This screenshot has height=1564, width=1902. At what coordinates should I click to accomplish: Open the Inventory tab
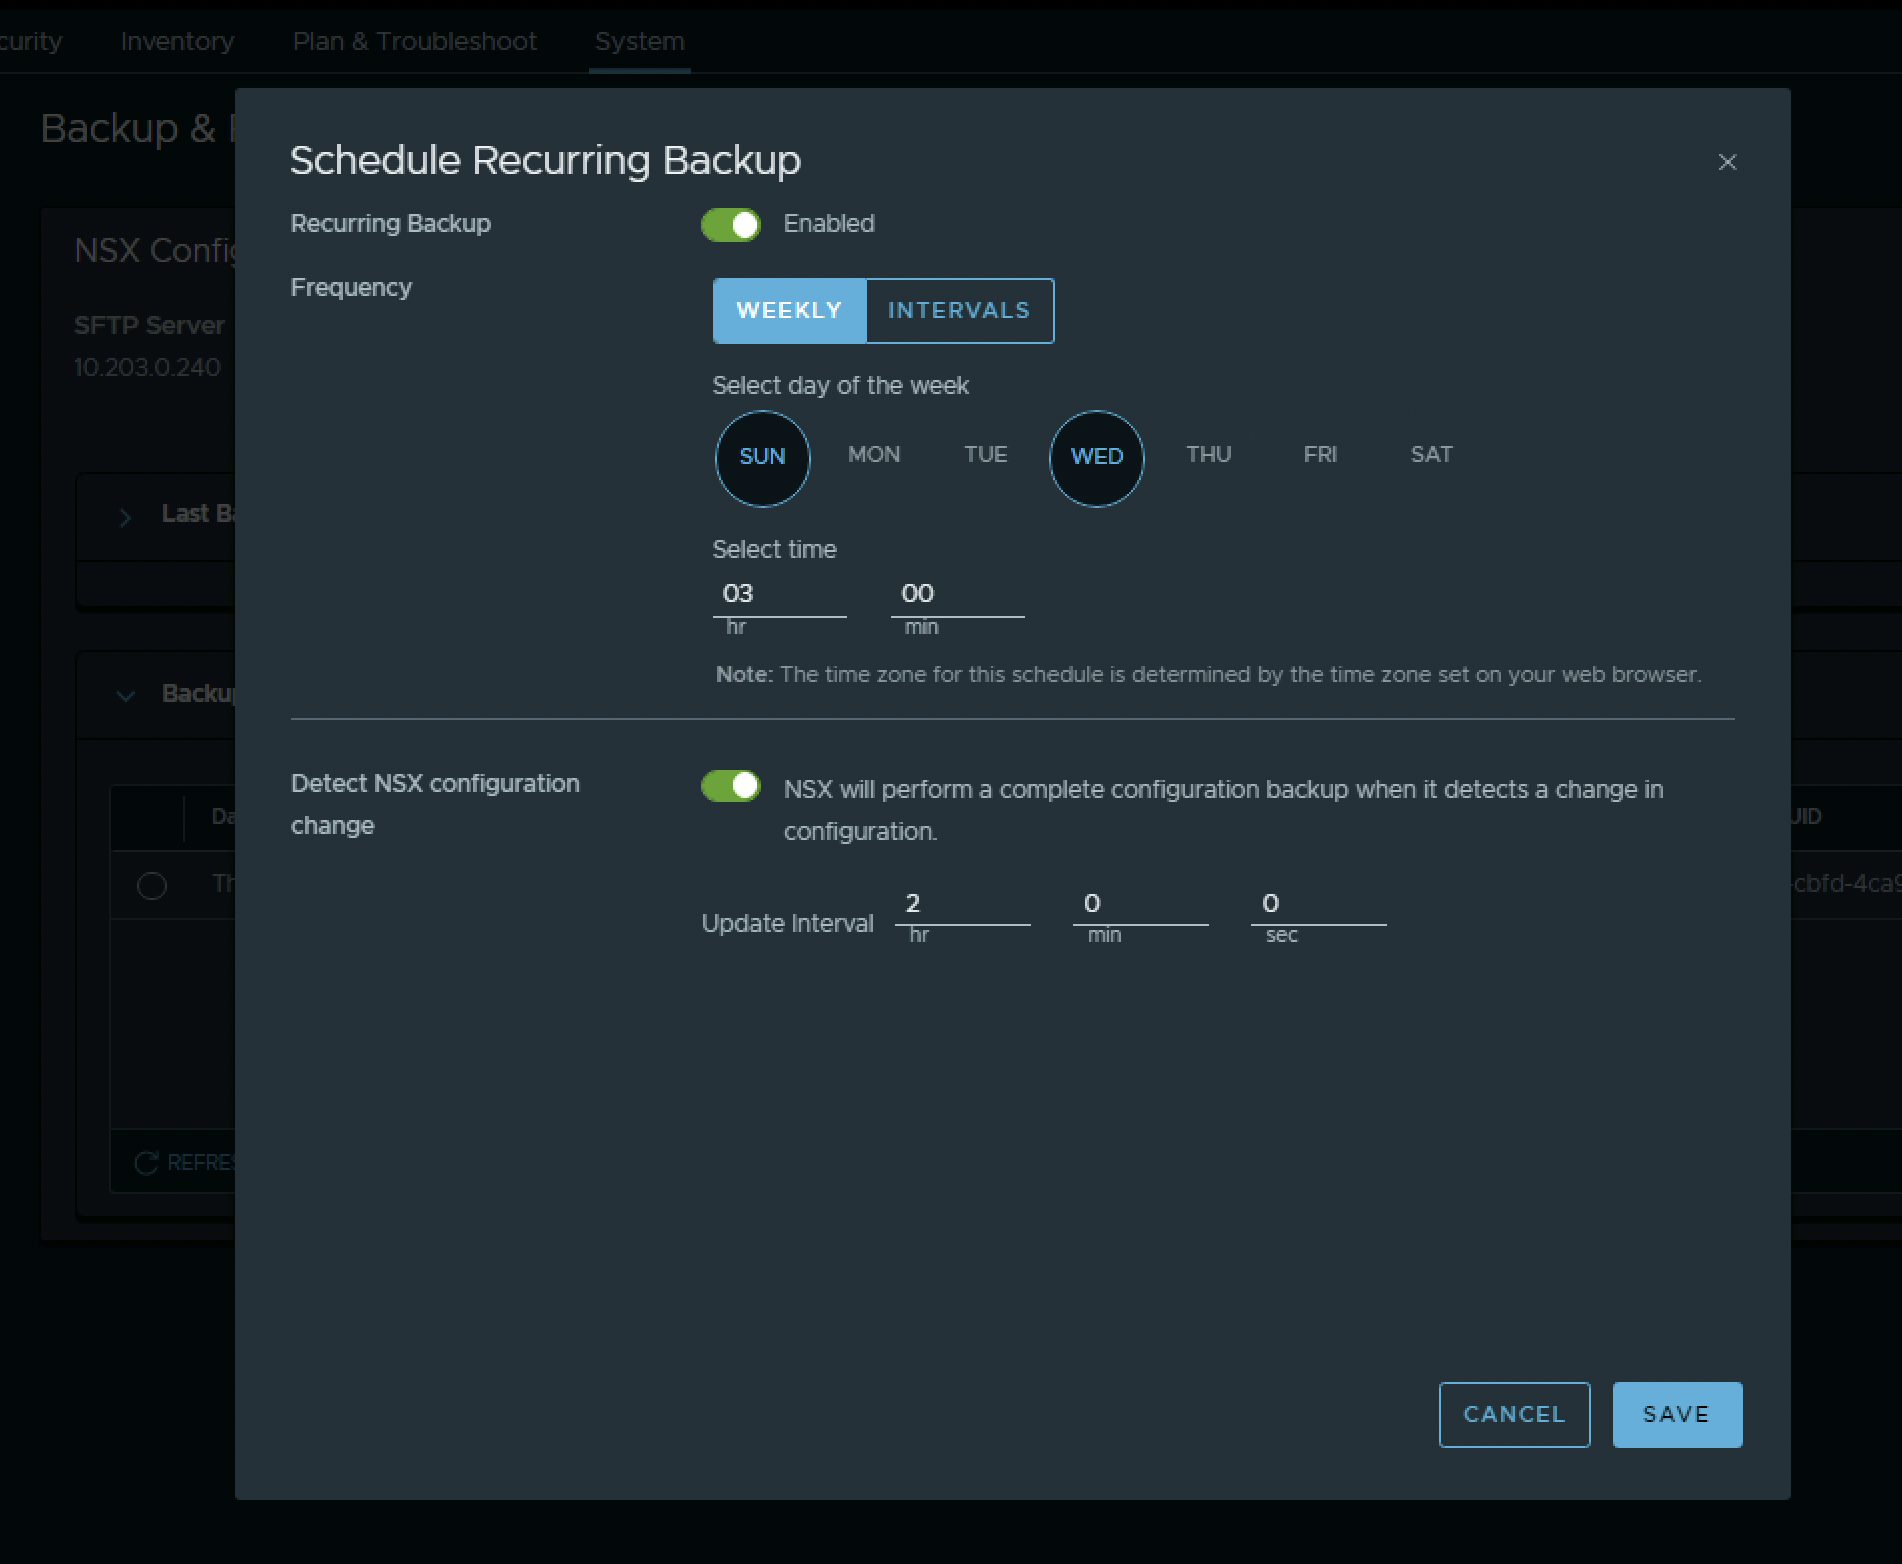point(176,41)
